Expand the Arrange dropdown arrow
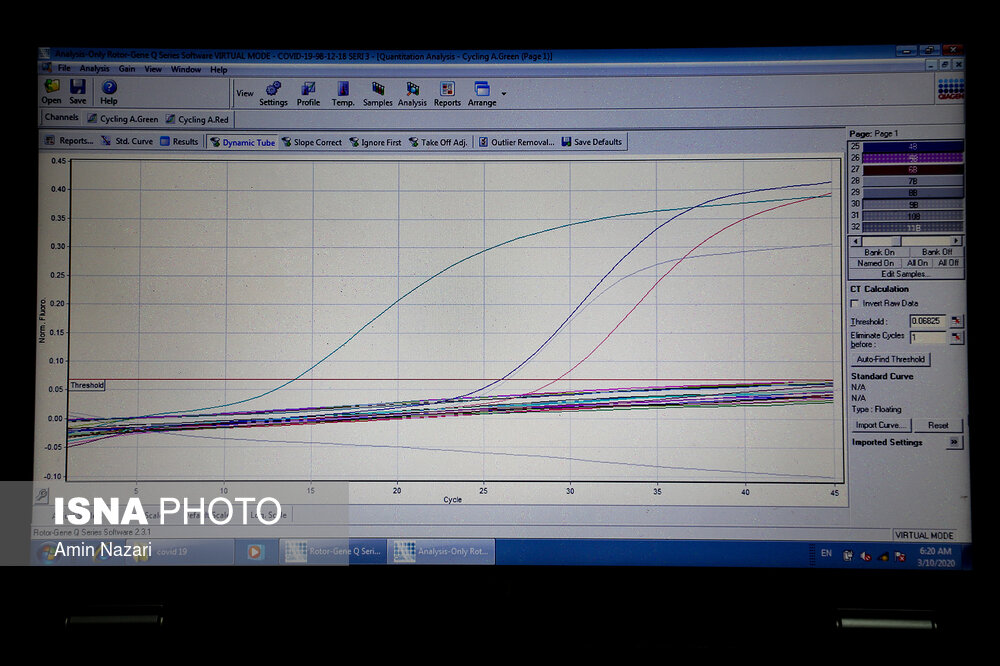 click(x=503, y=93)
